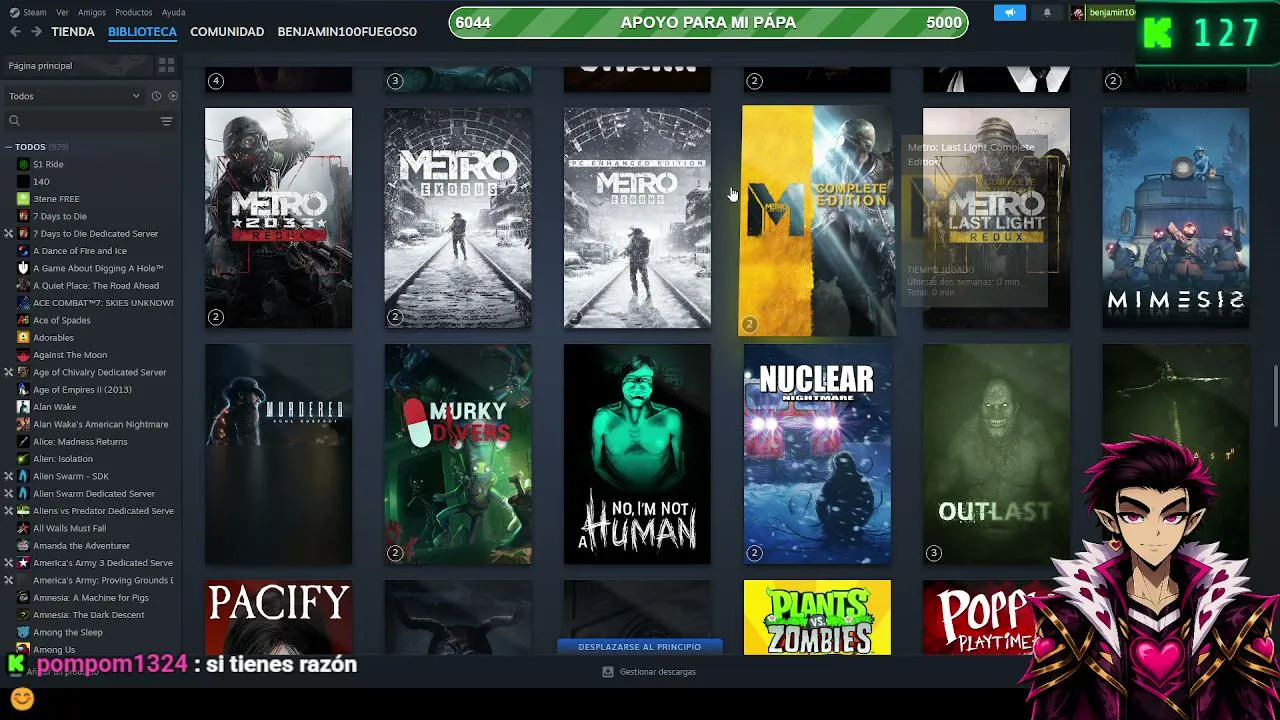Click the 3tene FREE green icon
This screenshot has width=1280, height=720.
pyautogui.click(x=23, y=199)
